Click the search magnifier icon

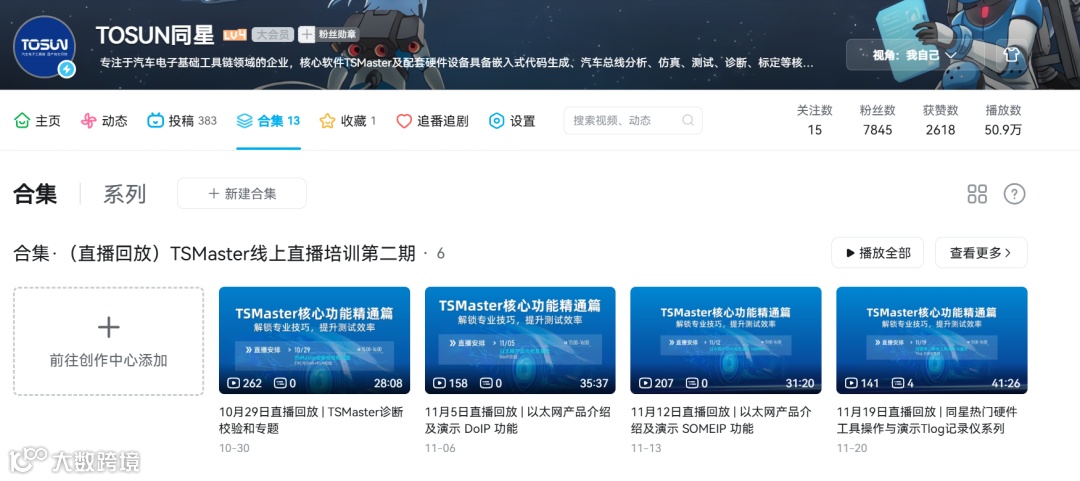pyautogui.click(x=687, y=121)
